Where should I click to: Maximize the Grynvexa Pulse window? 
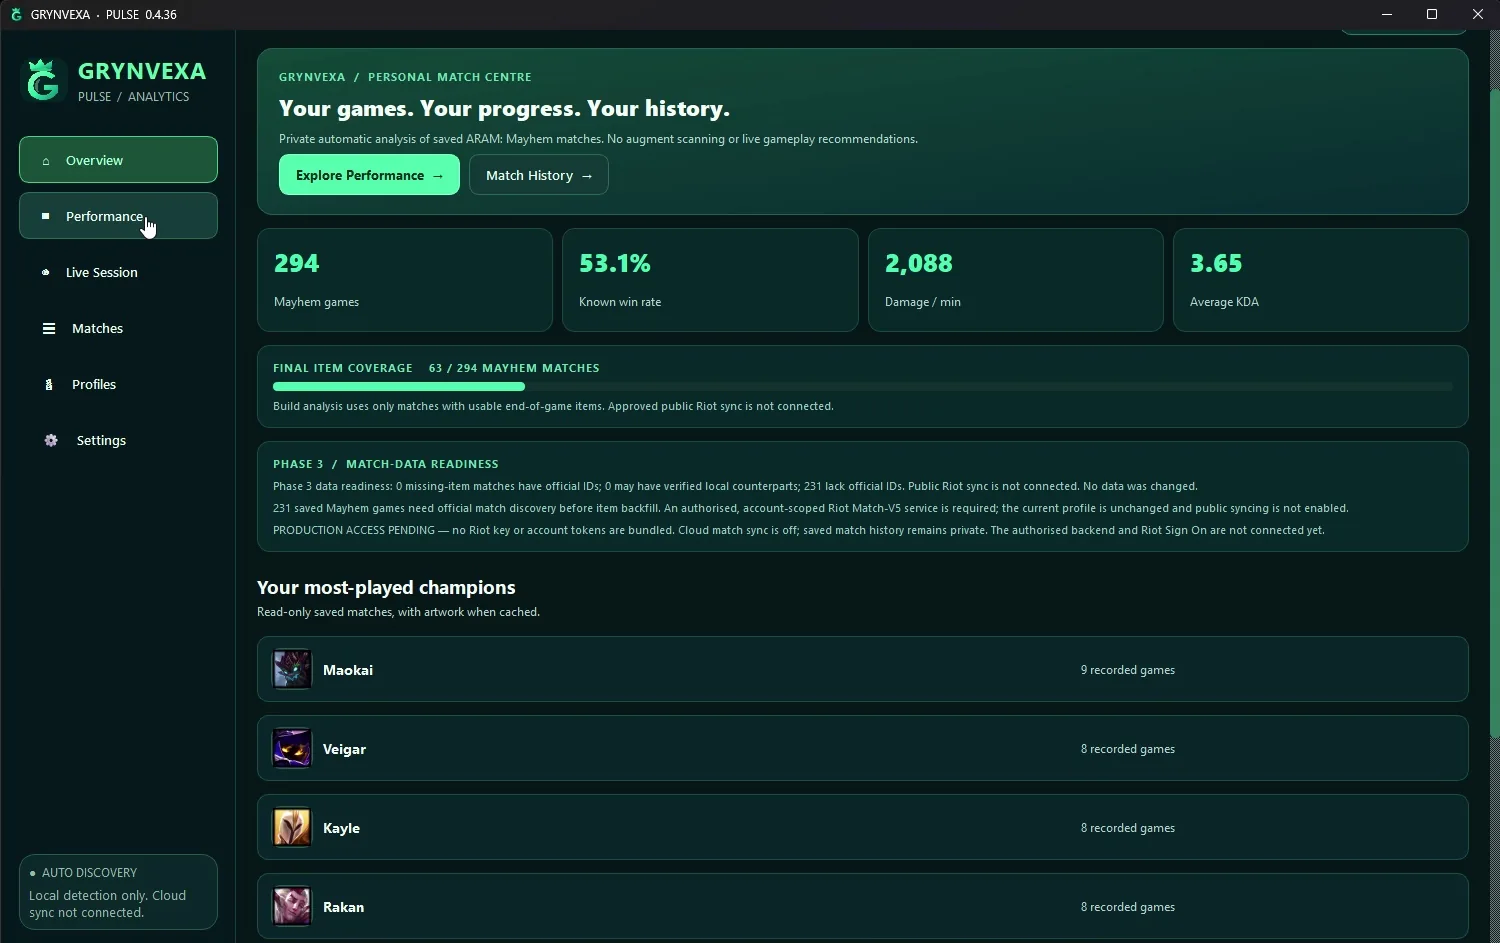coord(1432,14)
